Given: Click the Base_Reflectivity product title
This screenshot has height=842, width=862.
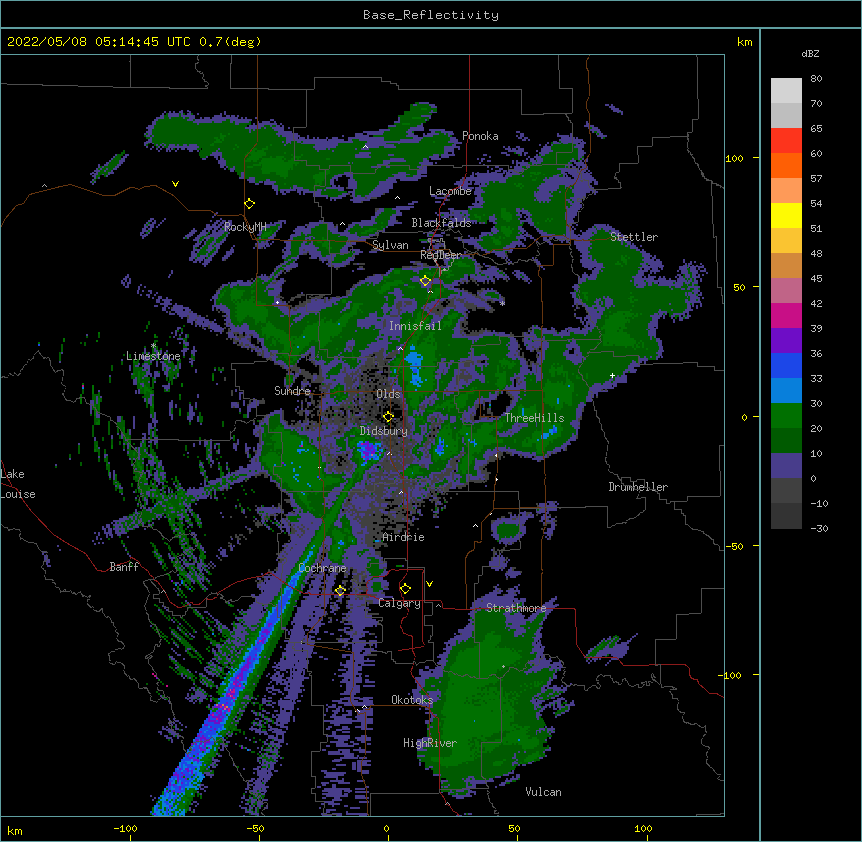Looking at the screenshot, I should coord(431,15).
